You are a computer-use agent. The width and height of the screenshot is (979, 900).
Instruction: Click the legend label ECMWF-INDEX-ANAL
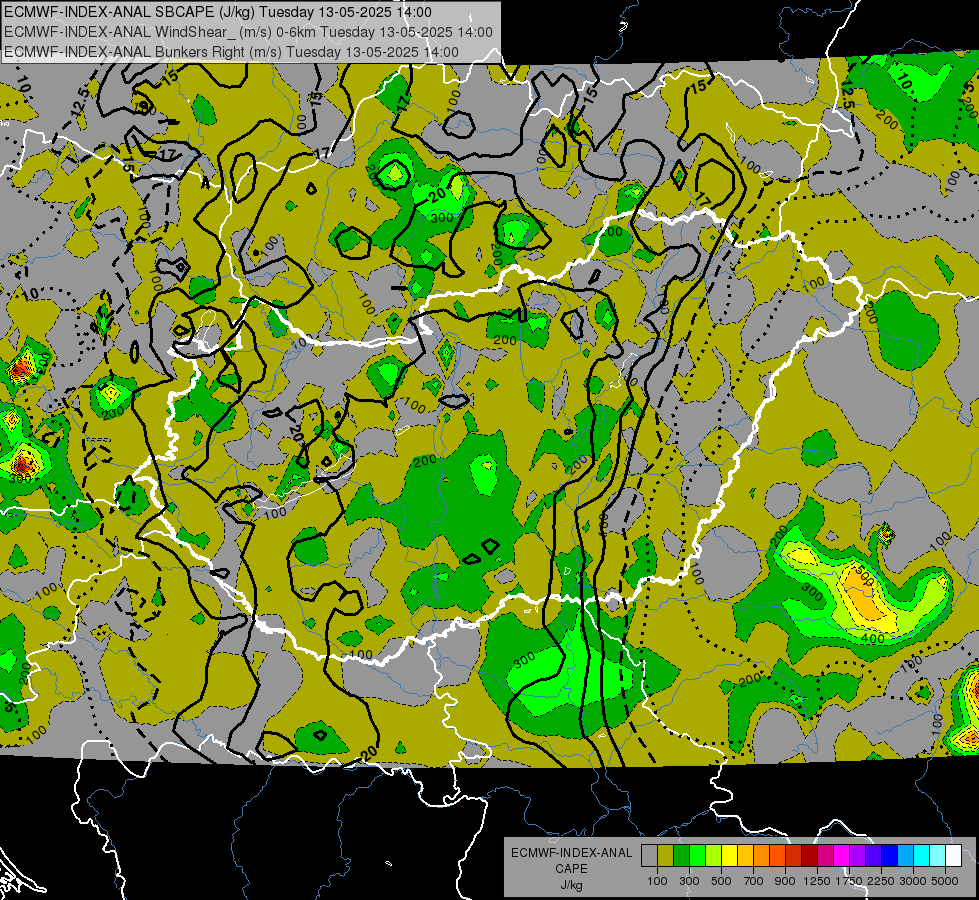point(571,853)
